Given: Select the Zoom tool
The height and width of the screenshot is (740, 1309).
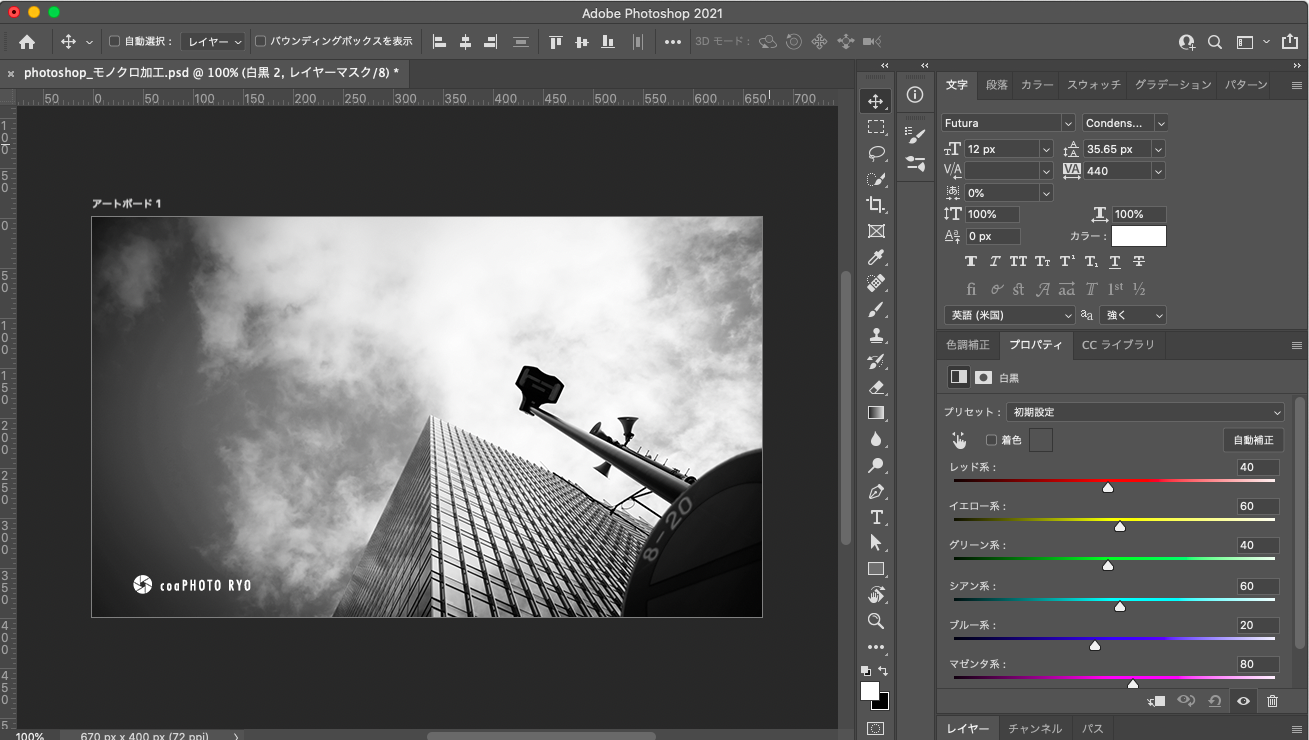Looking at the screenshot, I should coord(876,621).
